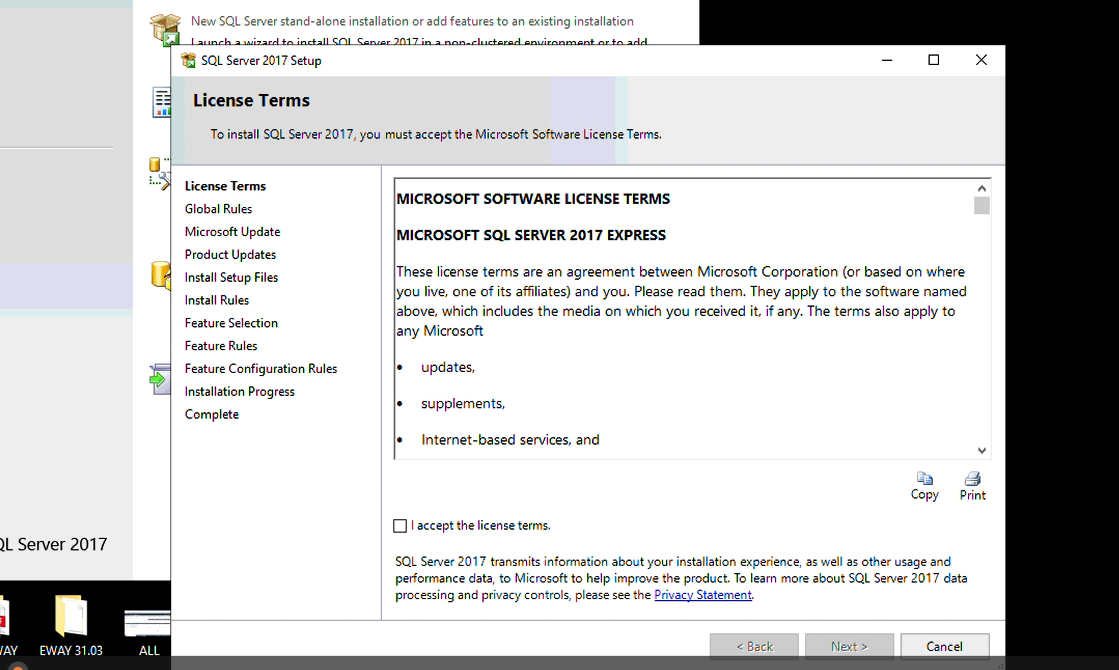Click the 'supplements,' bullet text
Image resolution: width=1119 pixels, height=670 pixels.
[x=463, y=404]
